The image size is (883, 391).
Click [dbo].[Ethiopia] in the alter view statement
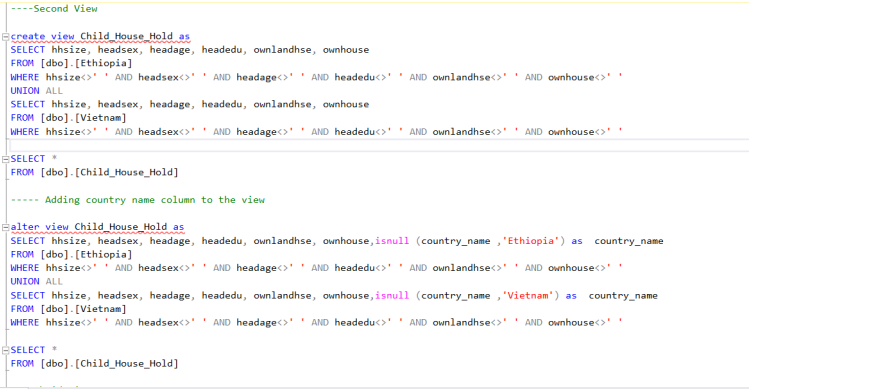[86, 255]
